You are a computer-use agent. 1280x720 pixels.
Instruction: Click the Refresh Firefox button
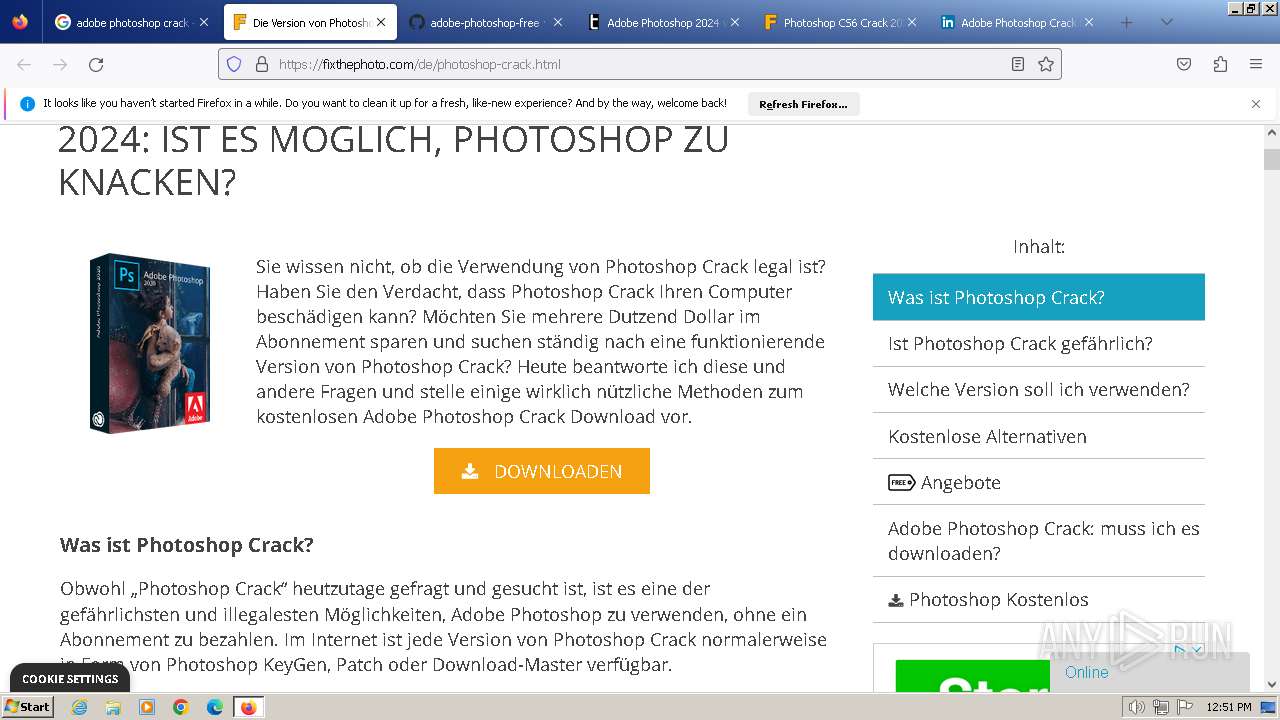(803, 104)
